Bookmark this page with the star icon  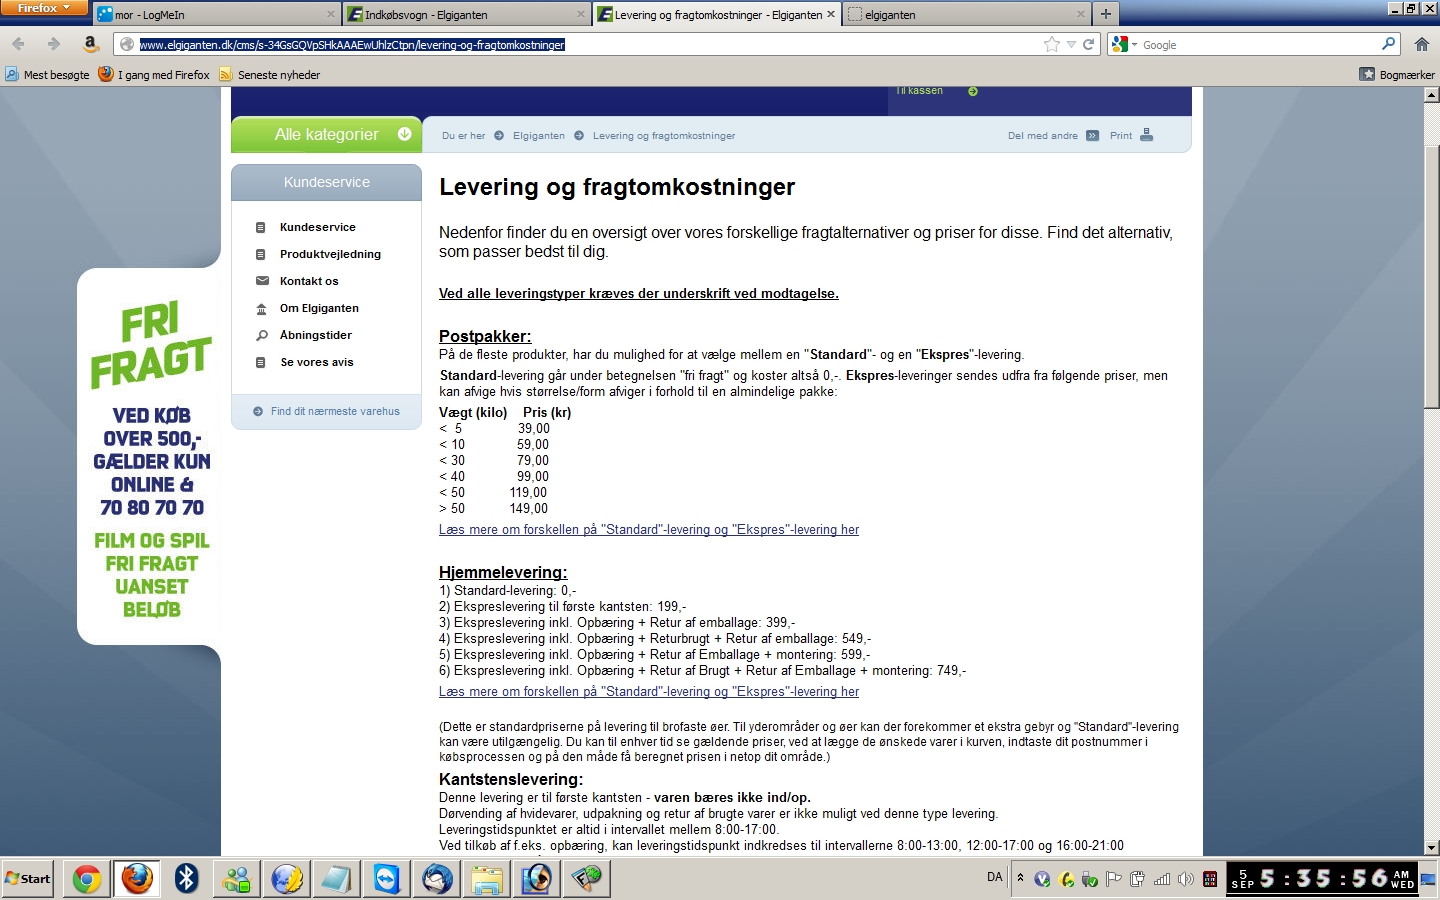point(1051,44)
